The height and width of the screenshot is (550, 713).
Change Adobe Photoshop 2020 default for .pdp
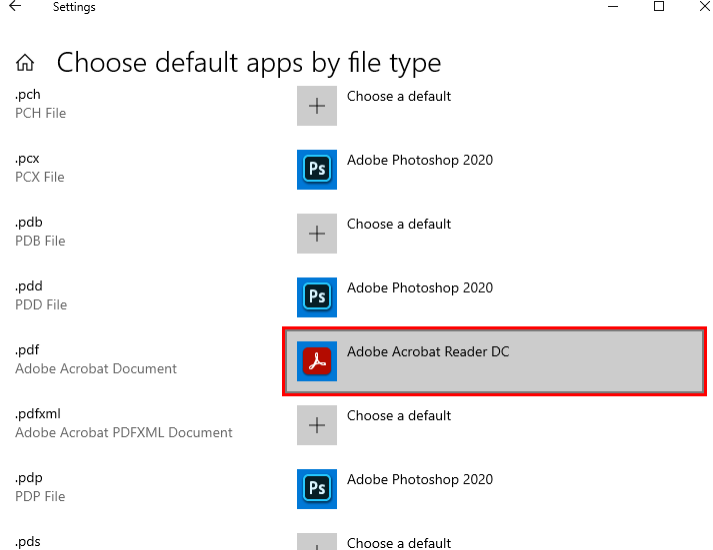click(x=420, y=480)
